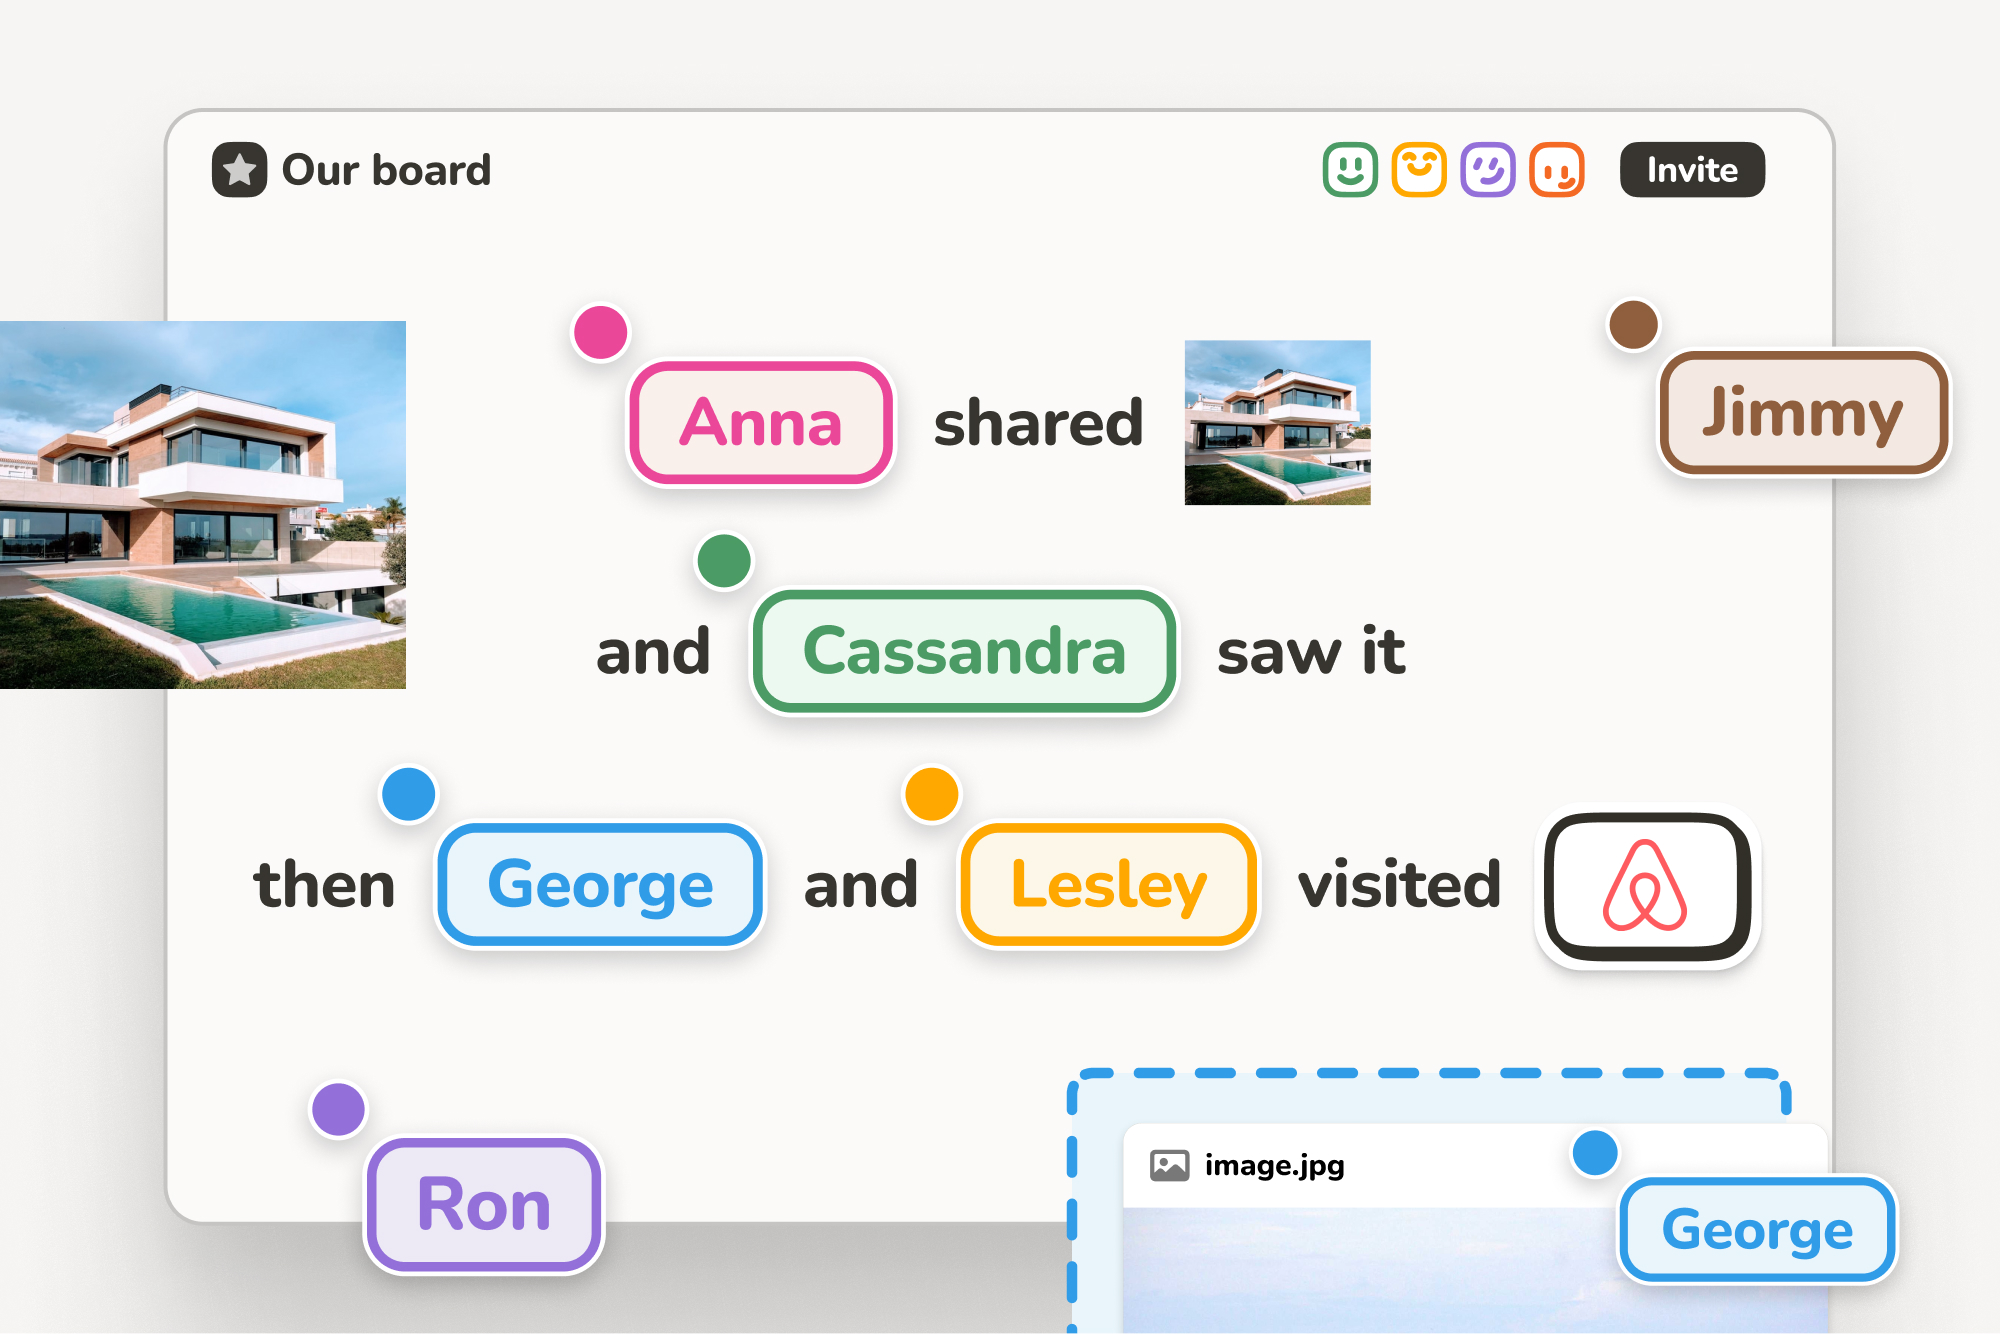Click the brown cursor dot by Jimmy

[1633, 325]
